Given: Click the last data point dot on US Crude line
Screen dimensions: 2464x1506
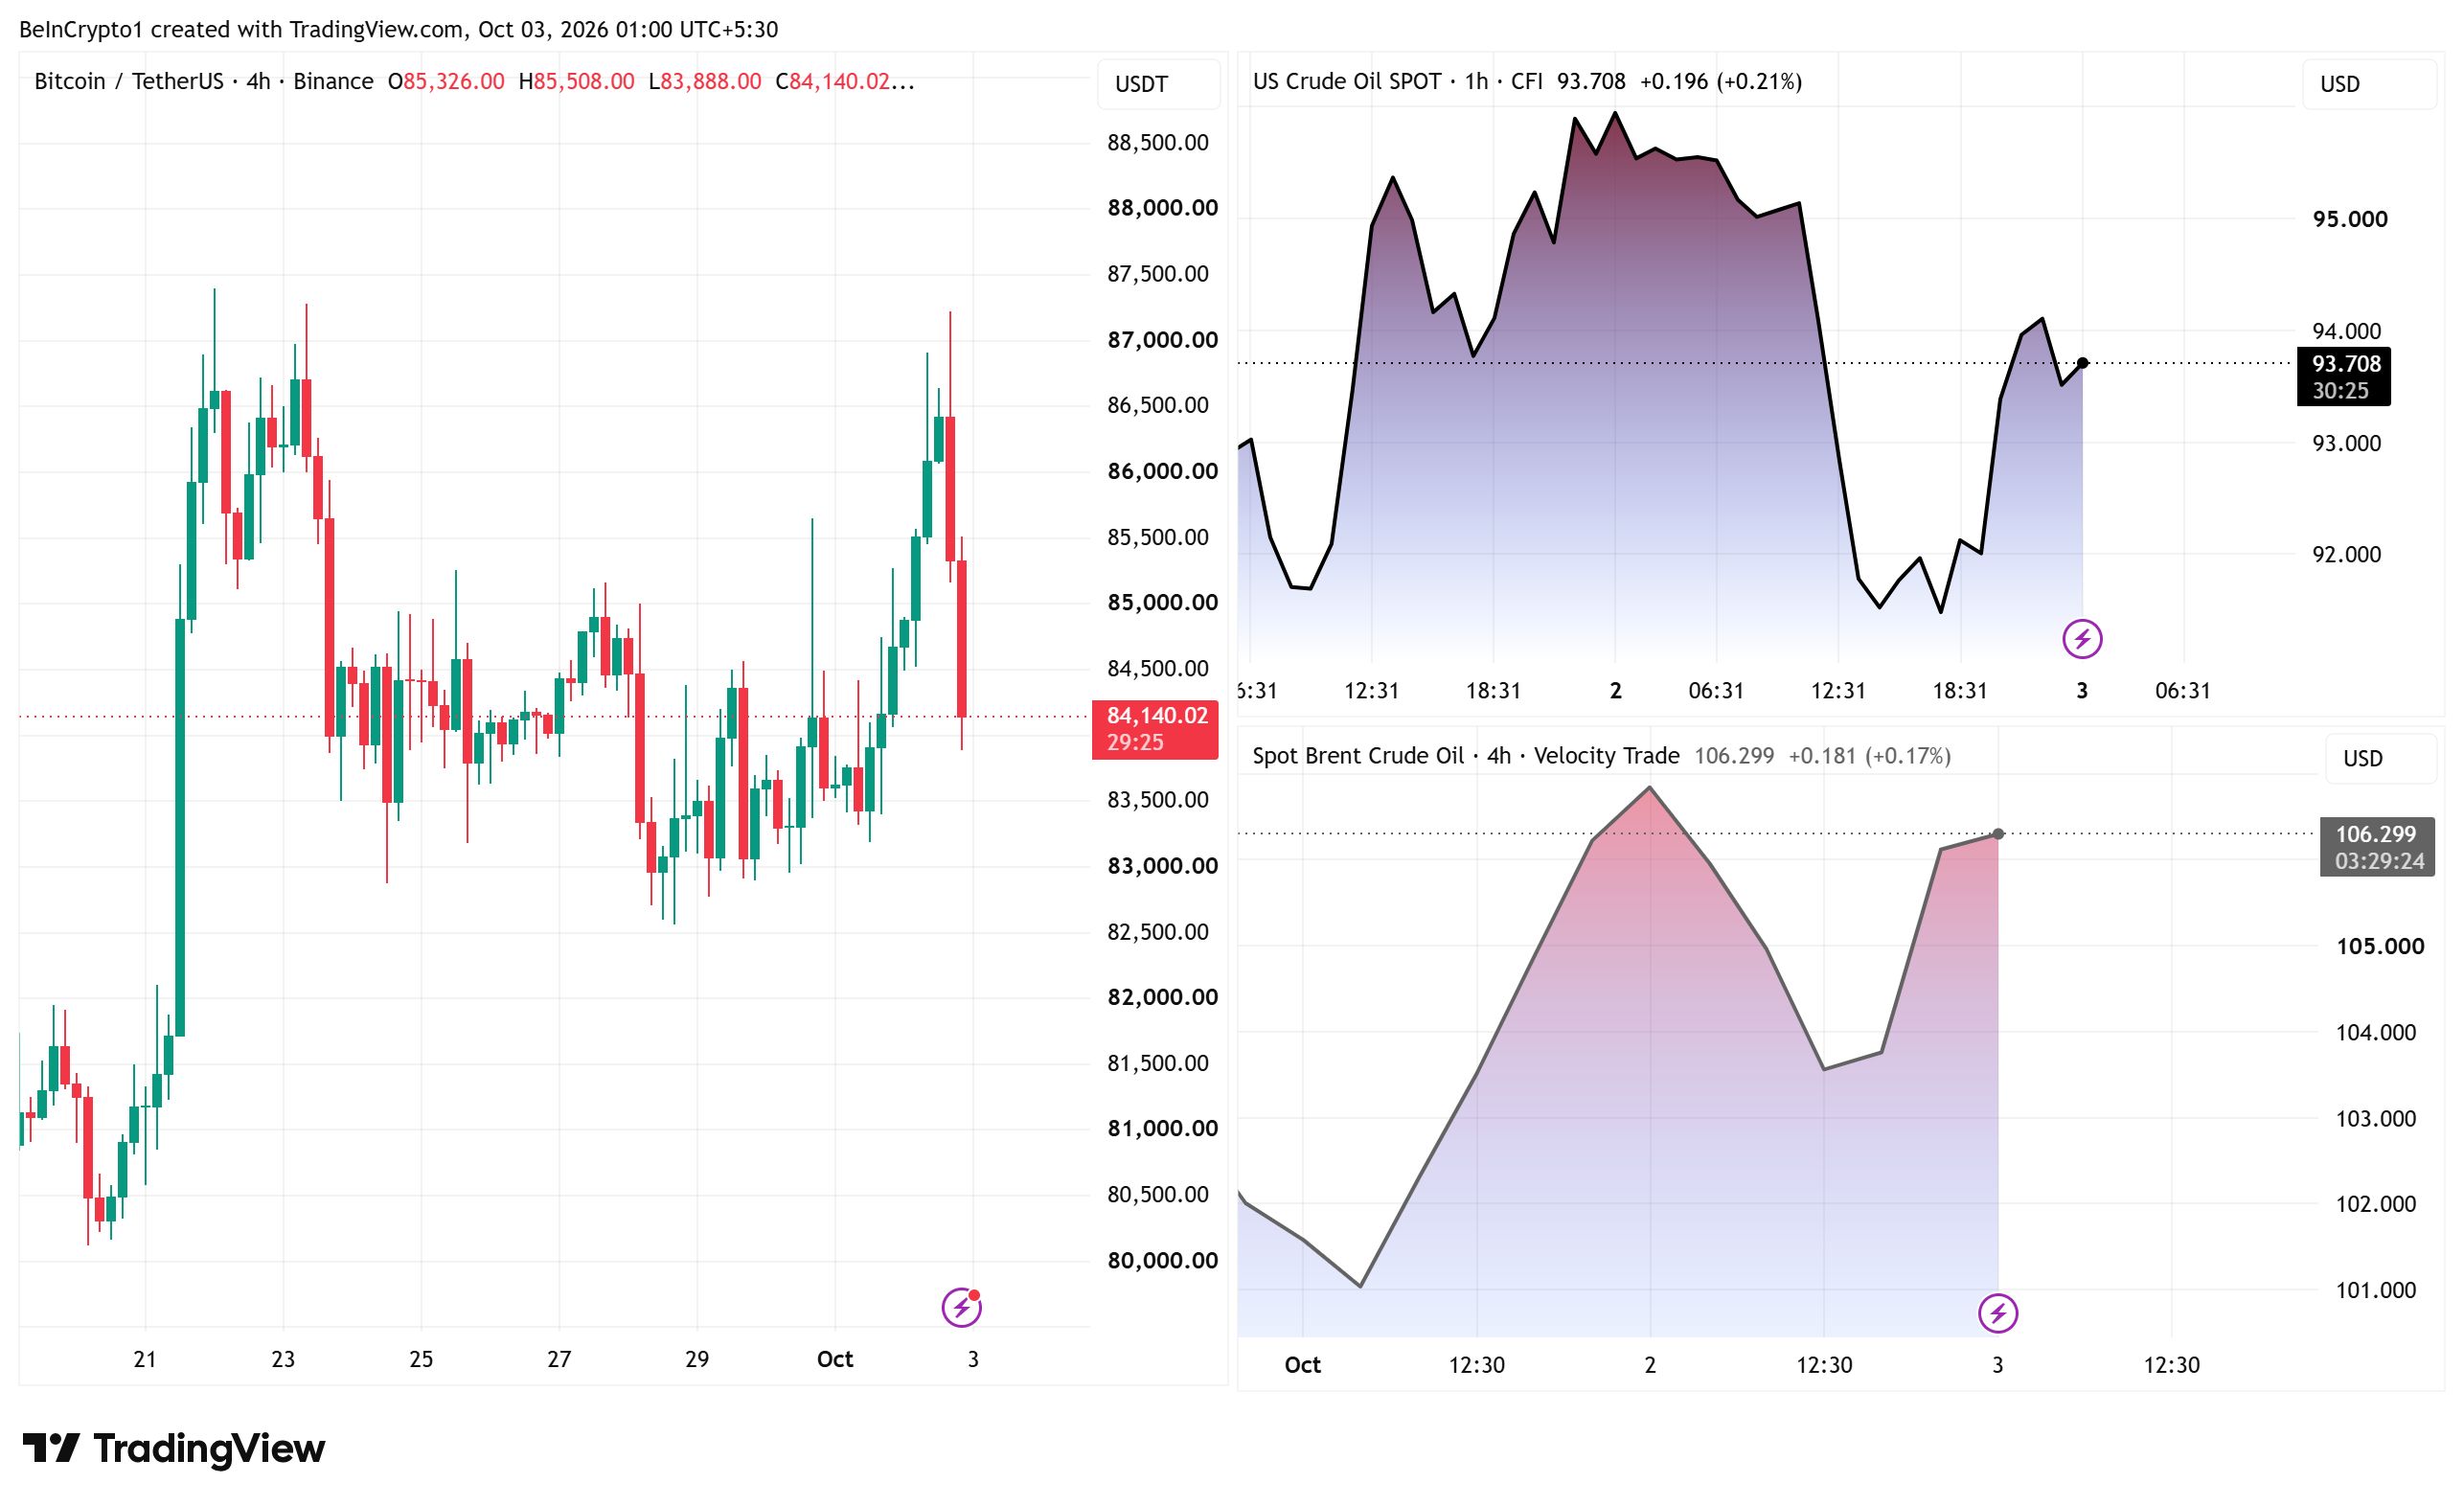Looking at the screenshot, I should pyautogui.click(x=2082, y=363).
